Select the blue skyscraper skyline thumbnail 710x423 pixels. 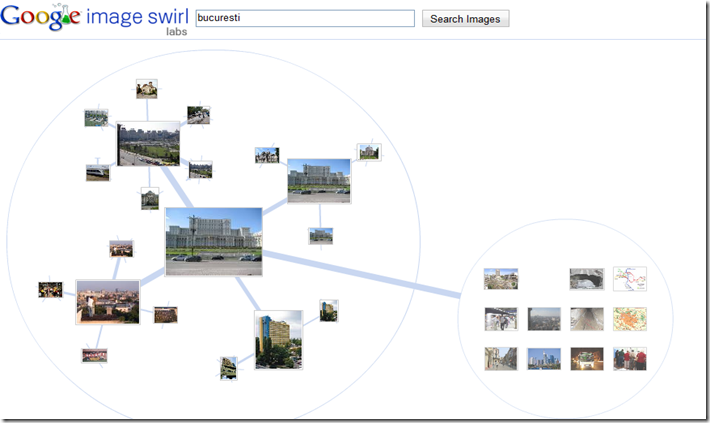(544, 359)
